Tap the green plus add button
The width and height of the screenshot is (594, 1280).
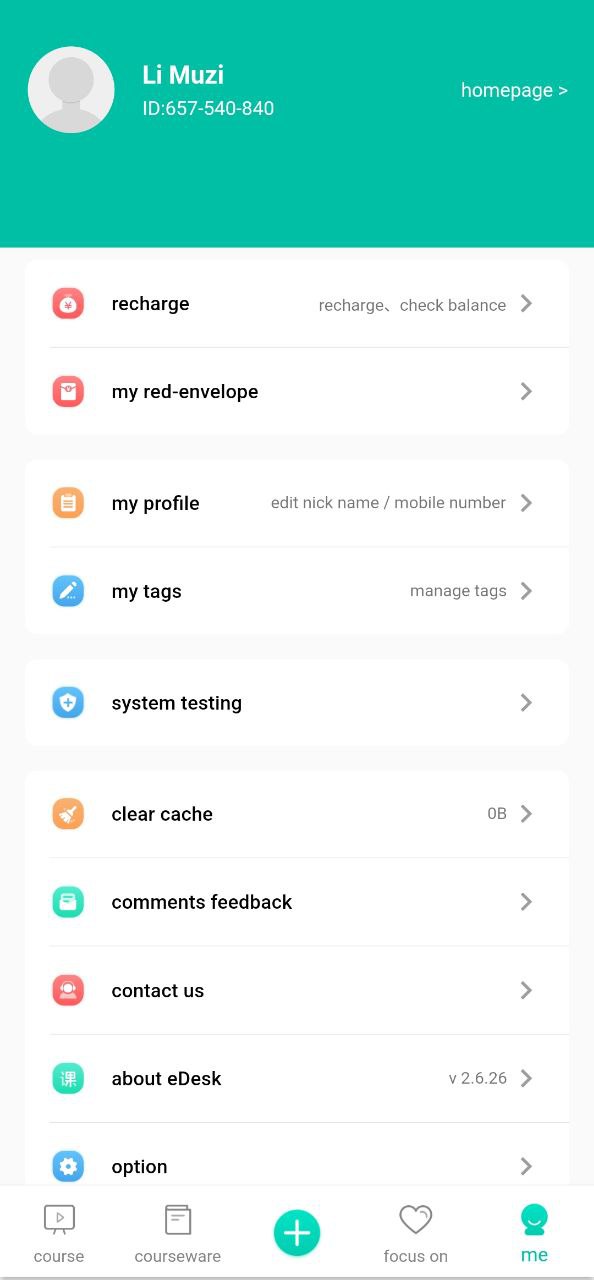pos(297,1233)
